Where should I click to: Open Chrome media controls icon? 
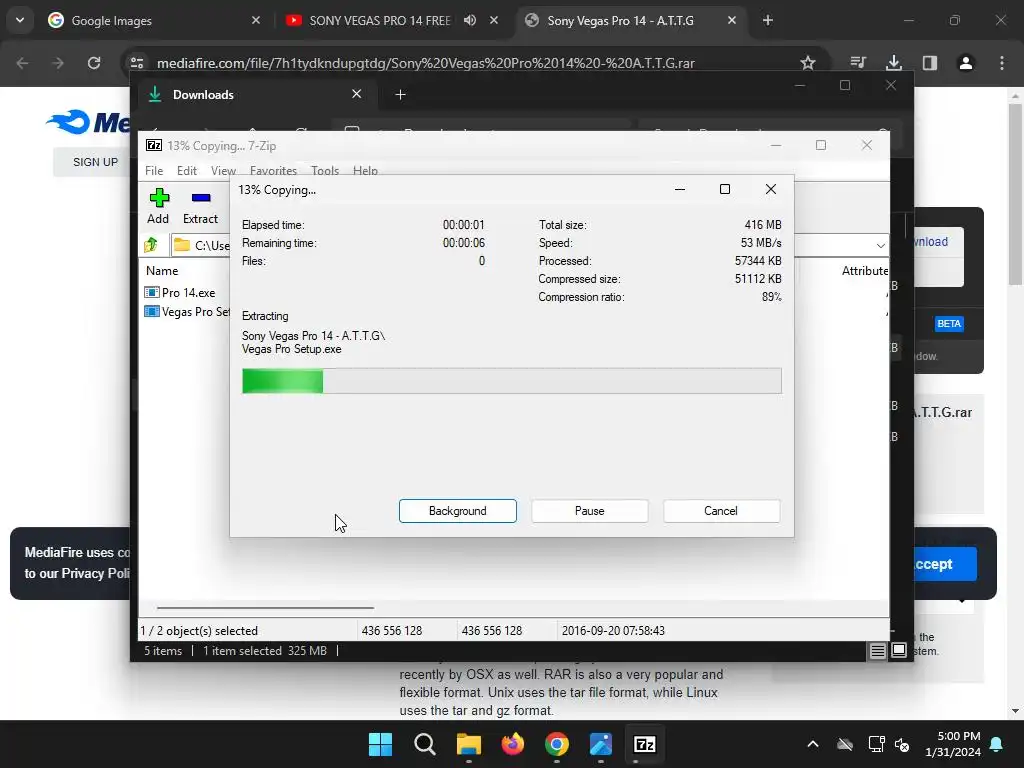click(858, 63)
